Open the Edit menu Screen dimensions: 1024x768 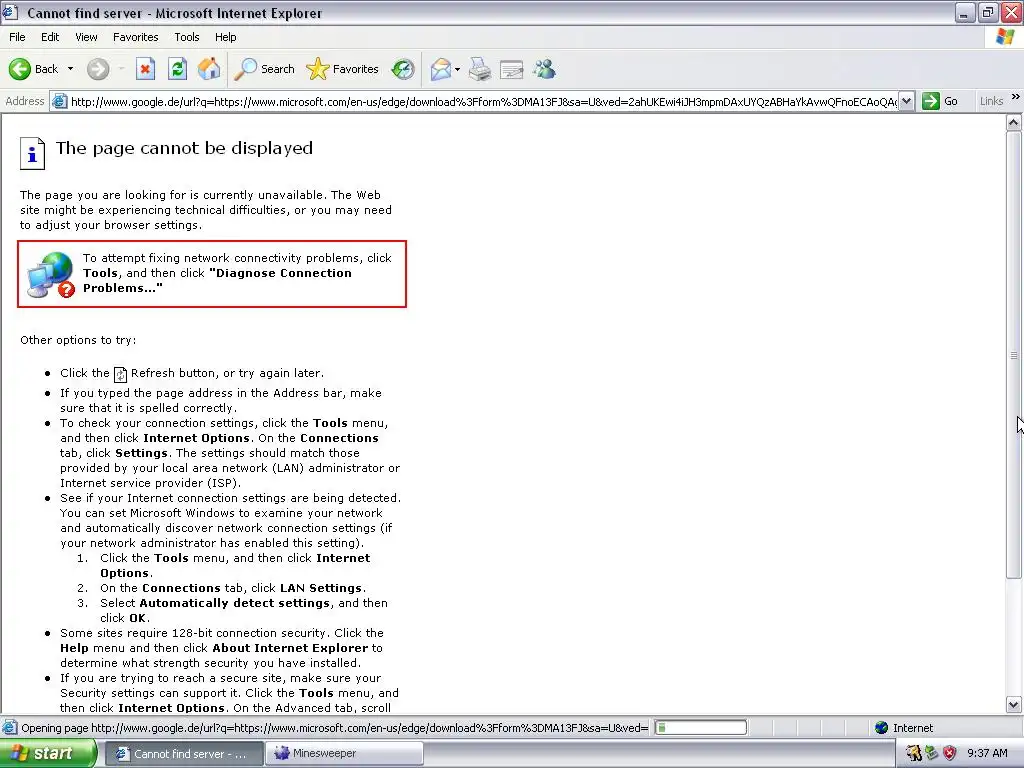point(50,37)
